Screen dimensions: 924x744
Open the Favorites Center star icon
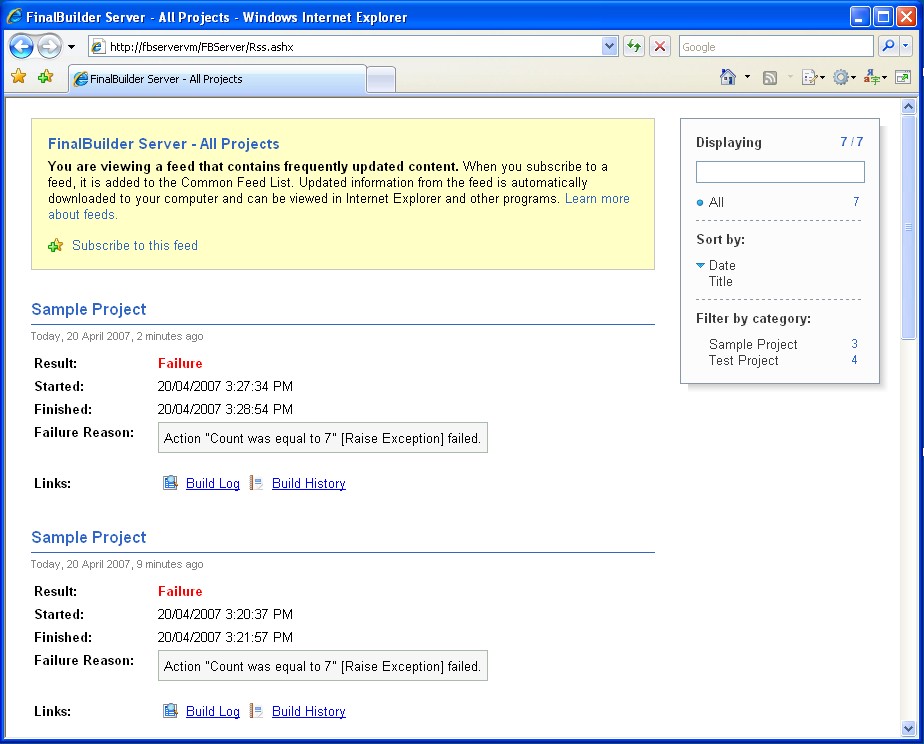19,77
